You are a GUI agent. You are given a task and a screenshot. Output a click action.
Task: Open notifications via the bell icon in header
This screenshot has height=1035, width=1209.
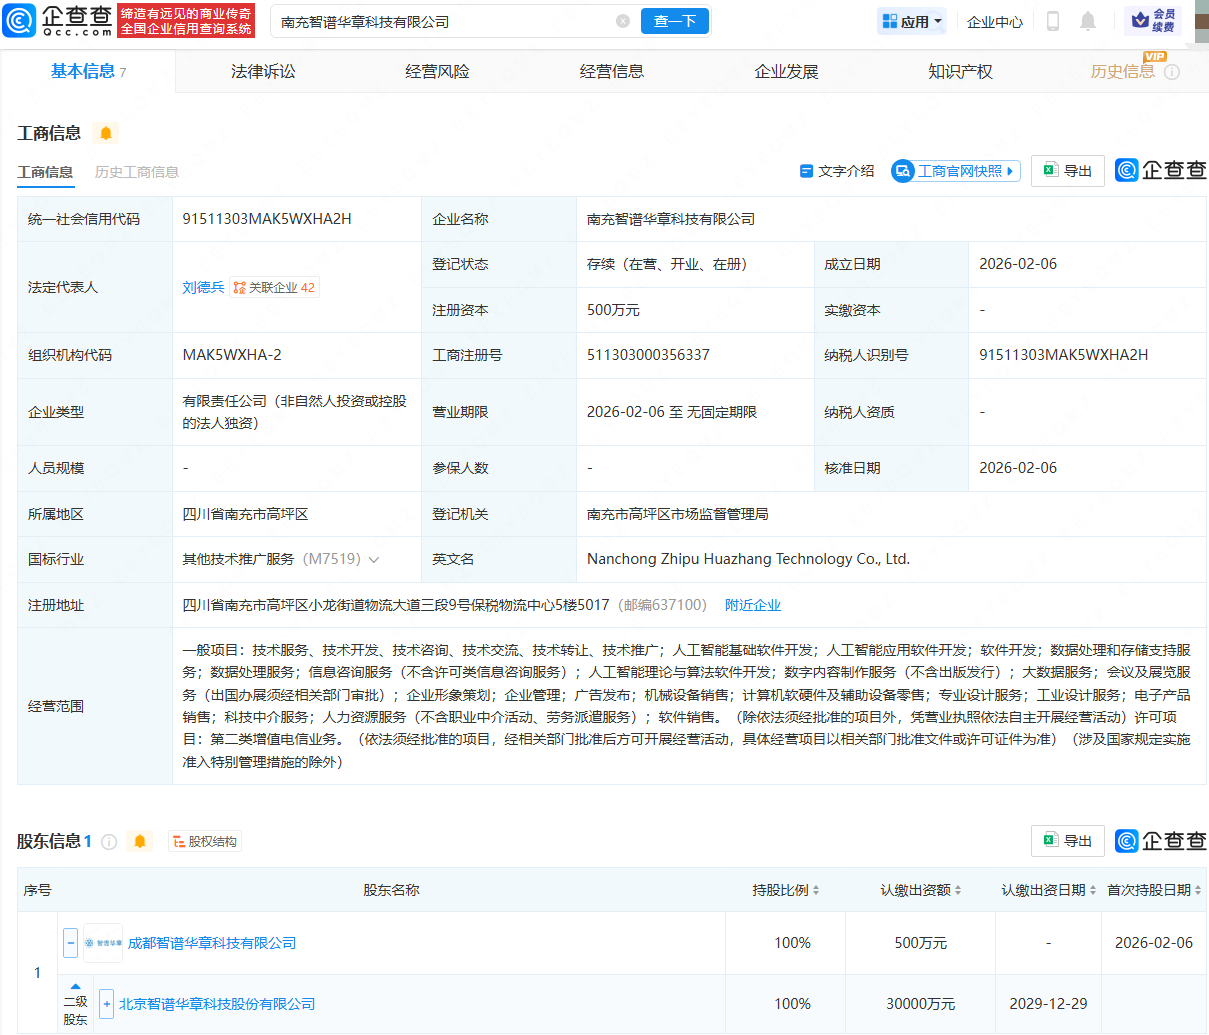point(1089,20)
